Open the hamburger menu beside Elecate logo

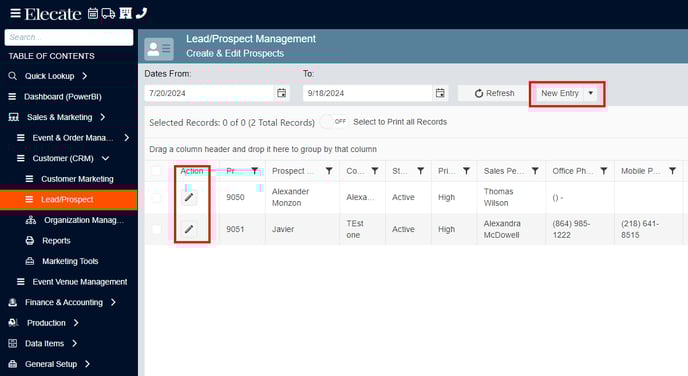click(15, 14)
